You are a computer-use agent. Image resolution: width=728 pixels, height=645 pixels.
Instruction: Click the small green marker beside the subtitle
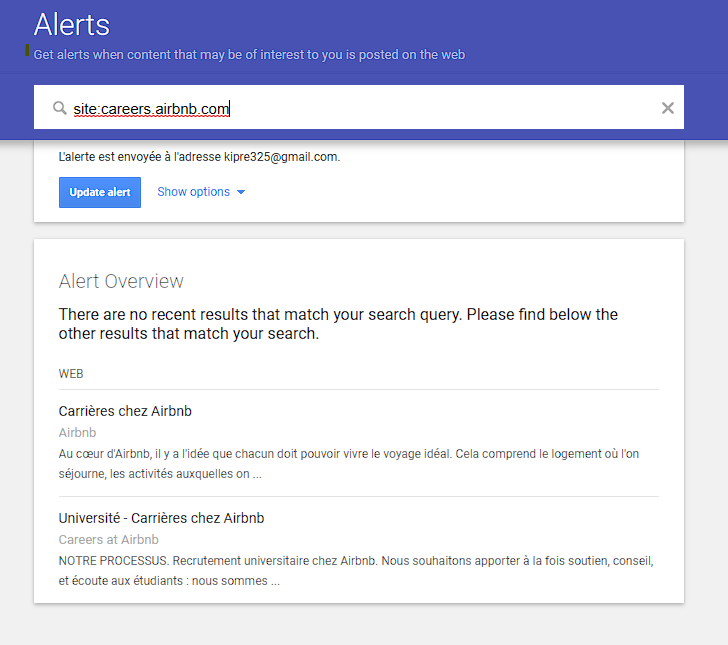[x=27, y=50]
